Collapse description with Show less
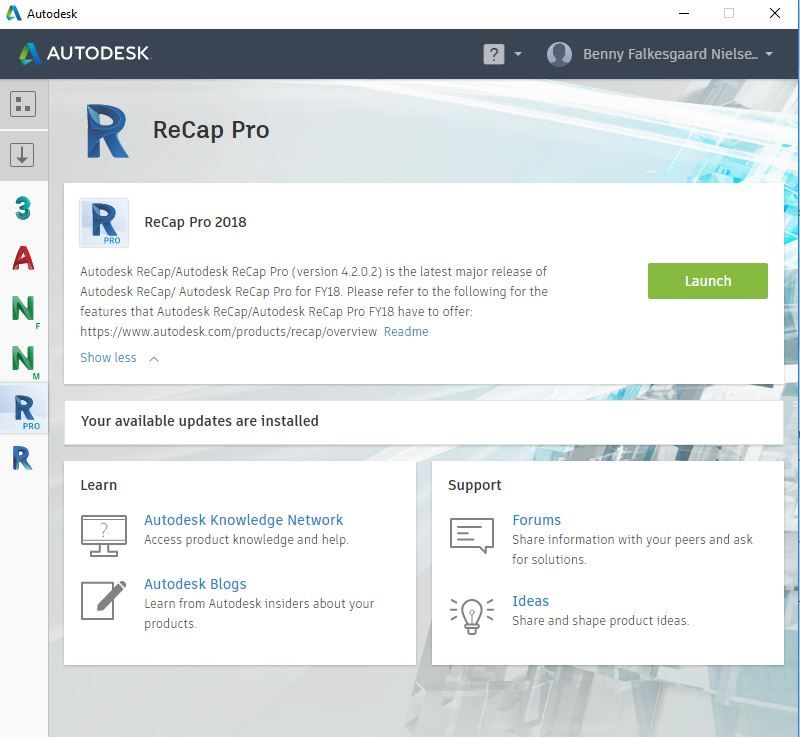 point(119,358)
